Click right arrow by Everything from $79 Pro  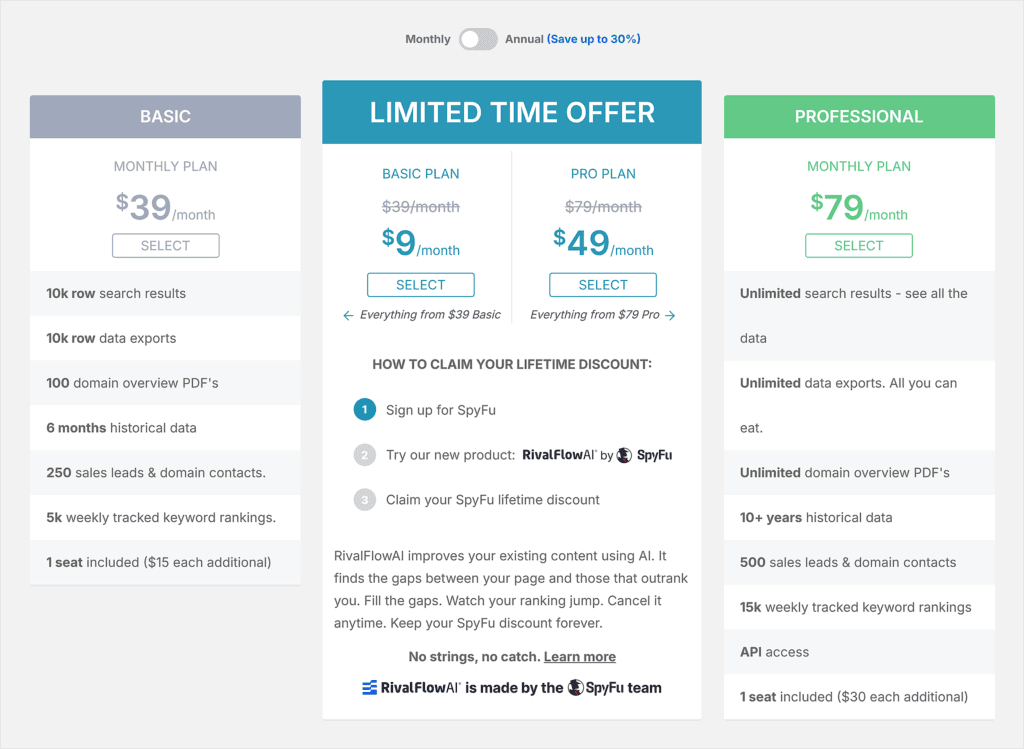670,315
